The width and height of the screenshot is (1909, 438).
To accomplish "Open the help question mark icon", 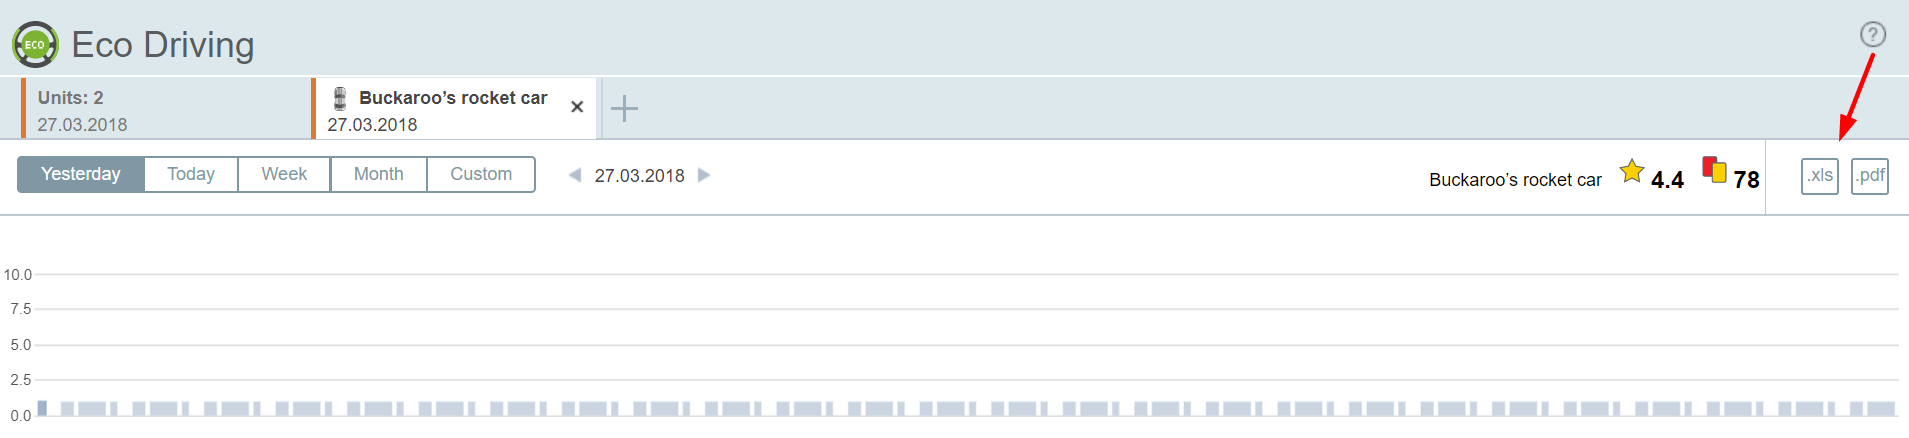I will pyautogui.click(x=1872, y=35).
